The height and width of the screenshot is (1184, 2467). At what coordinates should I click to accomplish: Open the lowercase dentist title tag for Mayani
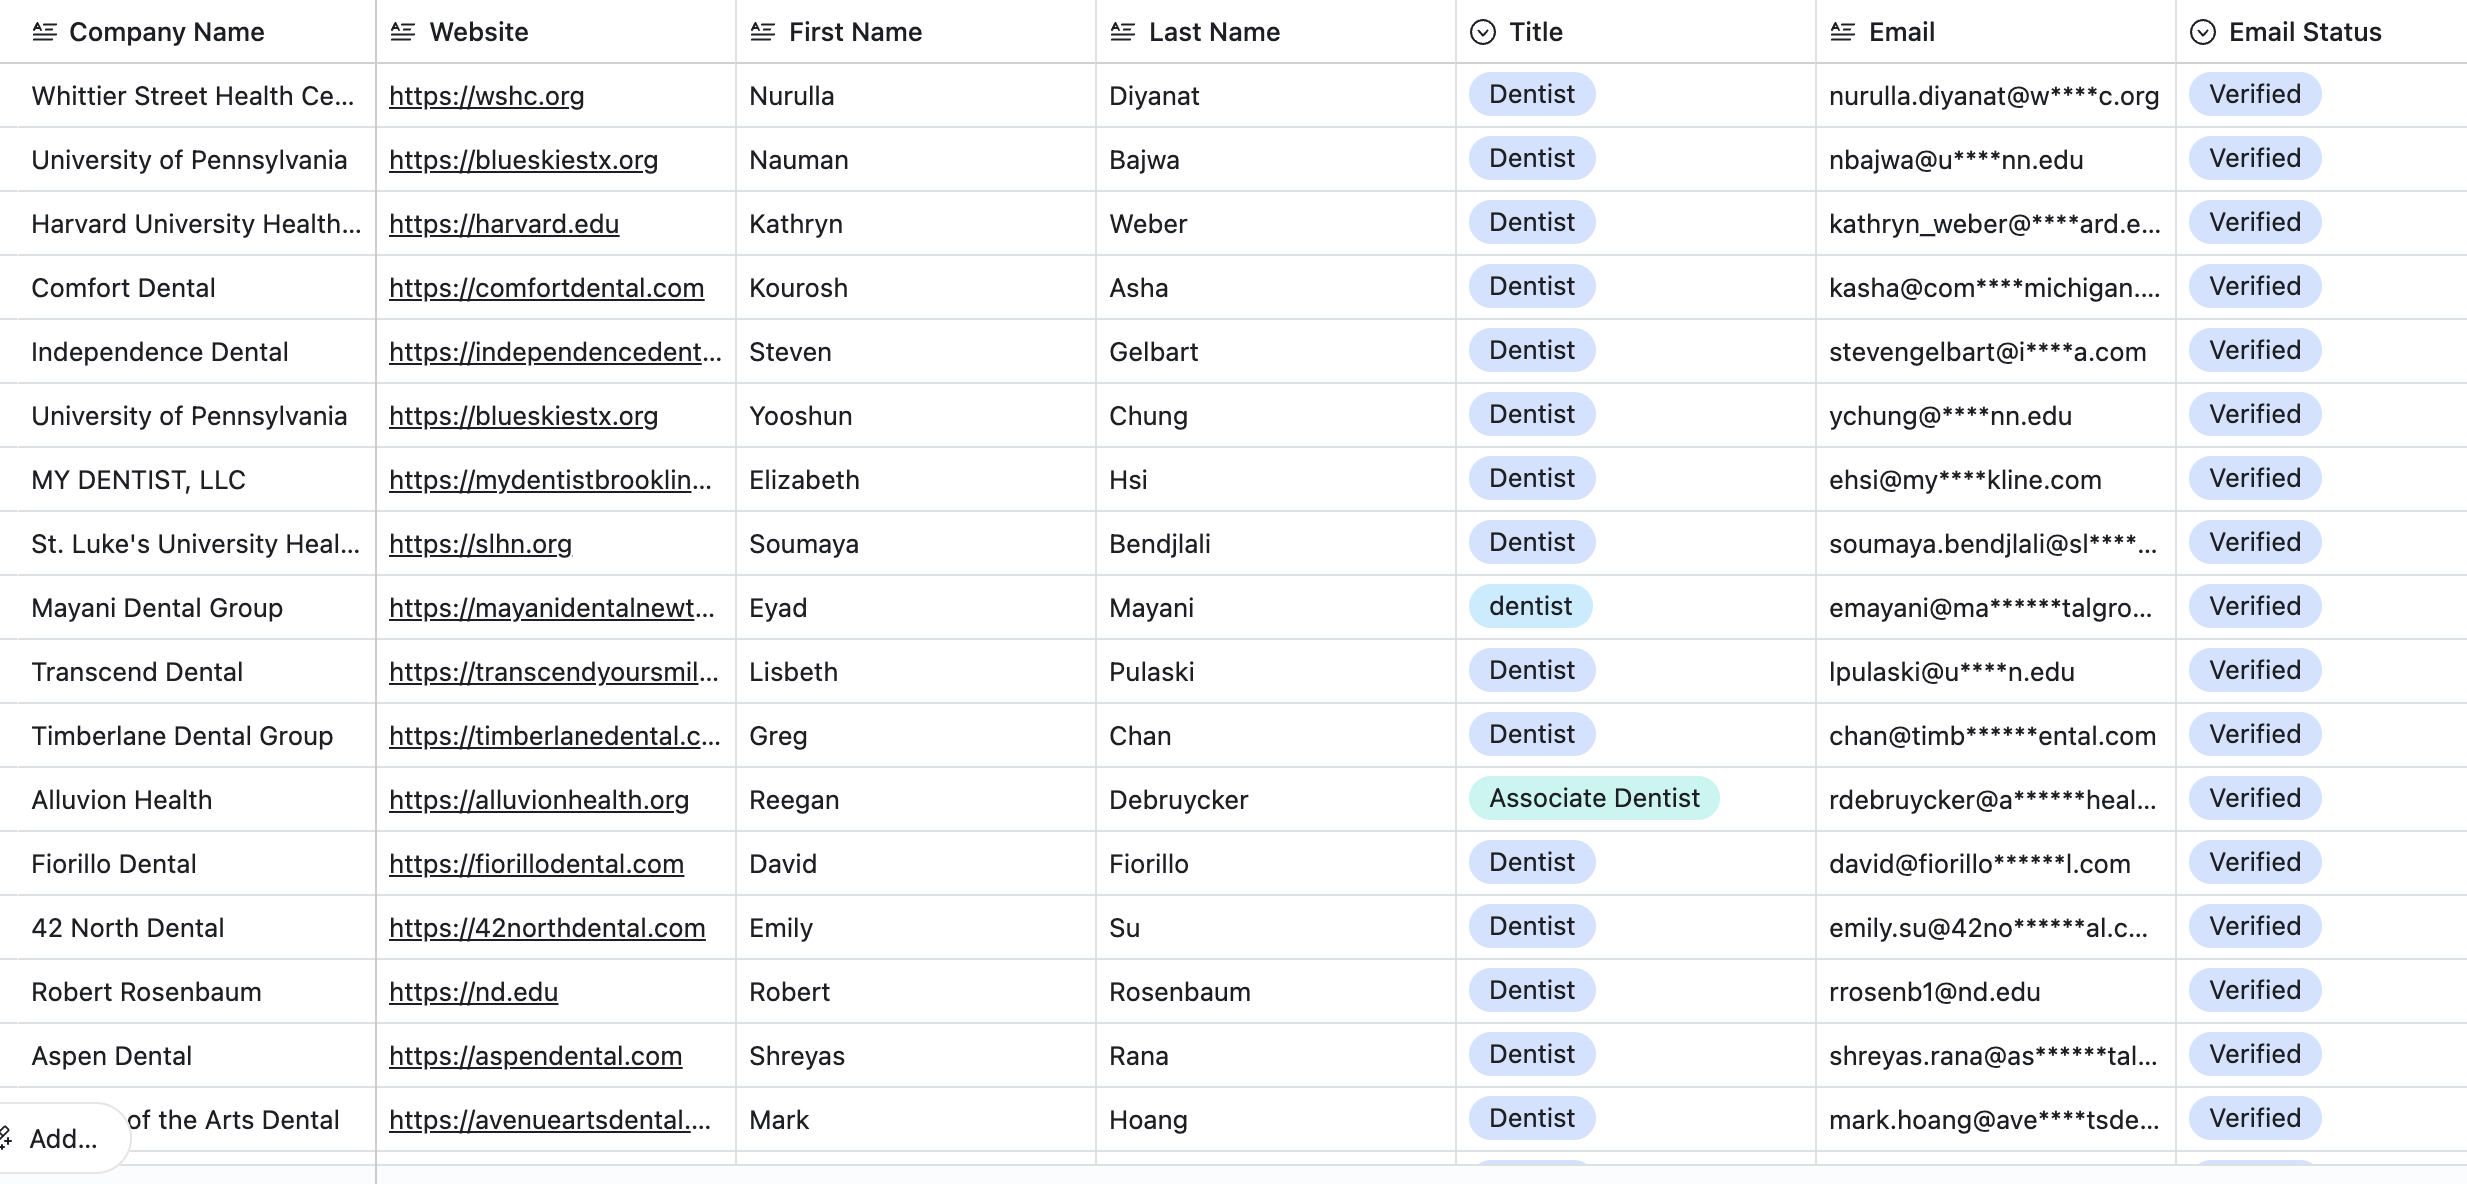tap(1530, 606)
